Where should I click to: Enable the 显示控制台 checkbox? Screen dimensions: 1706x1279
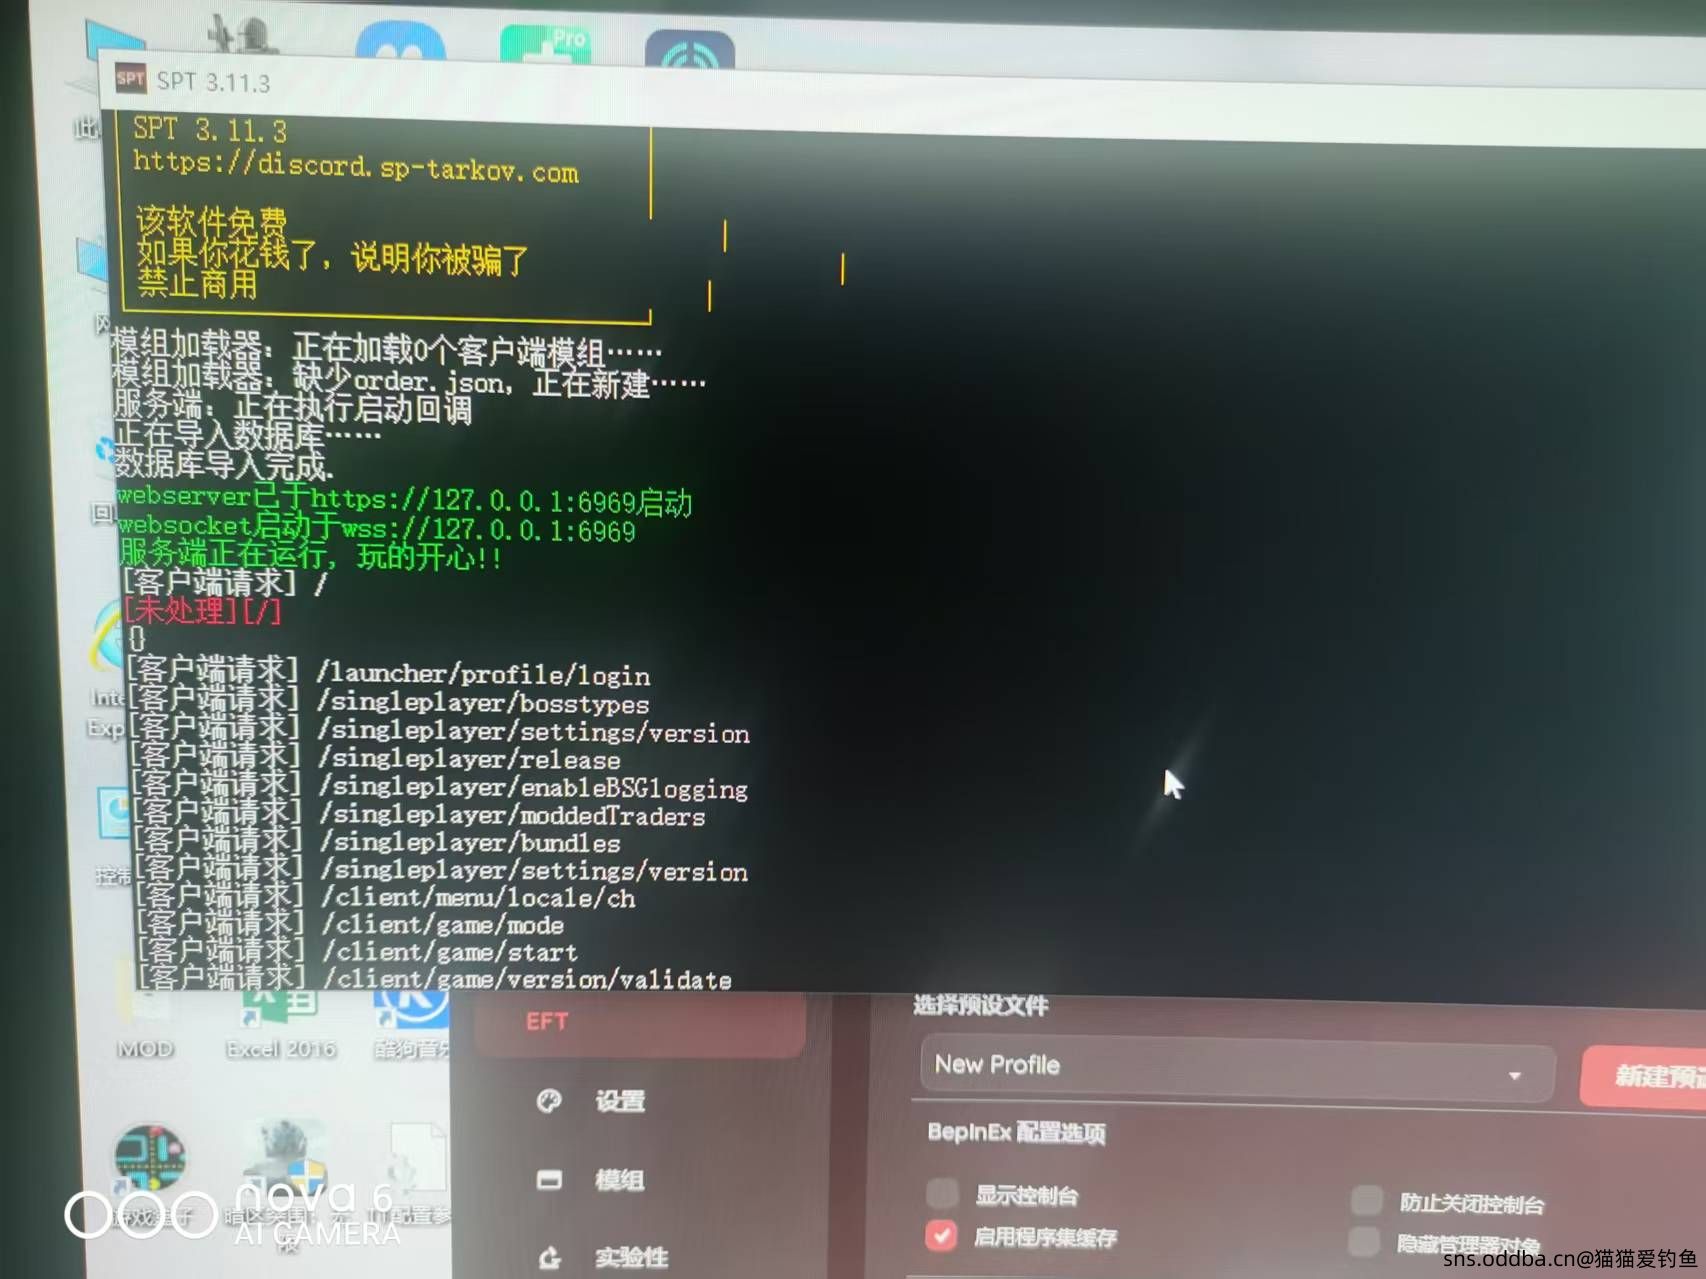click(x=942, y=1193)
